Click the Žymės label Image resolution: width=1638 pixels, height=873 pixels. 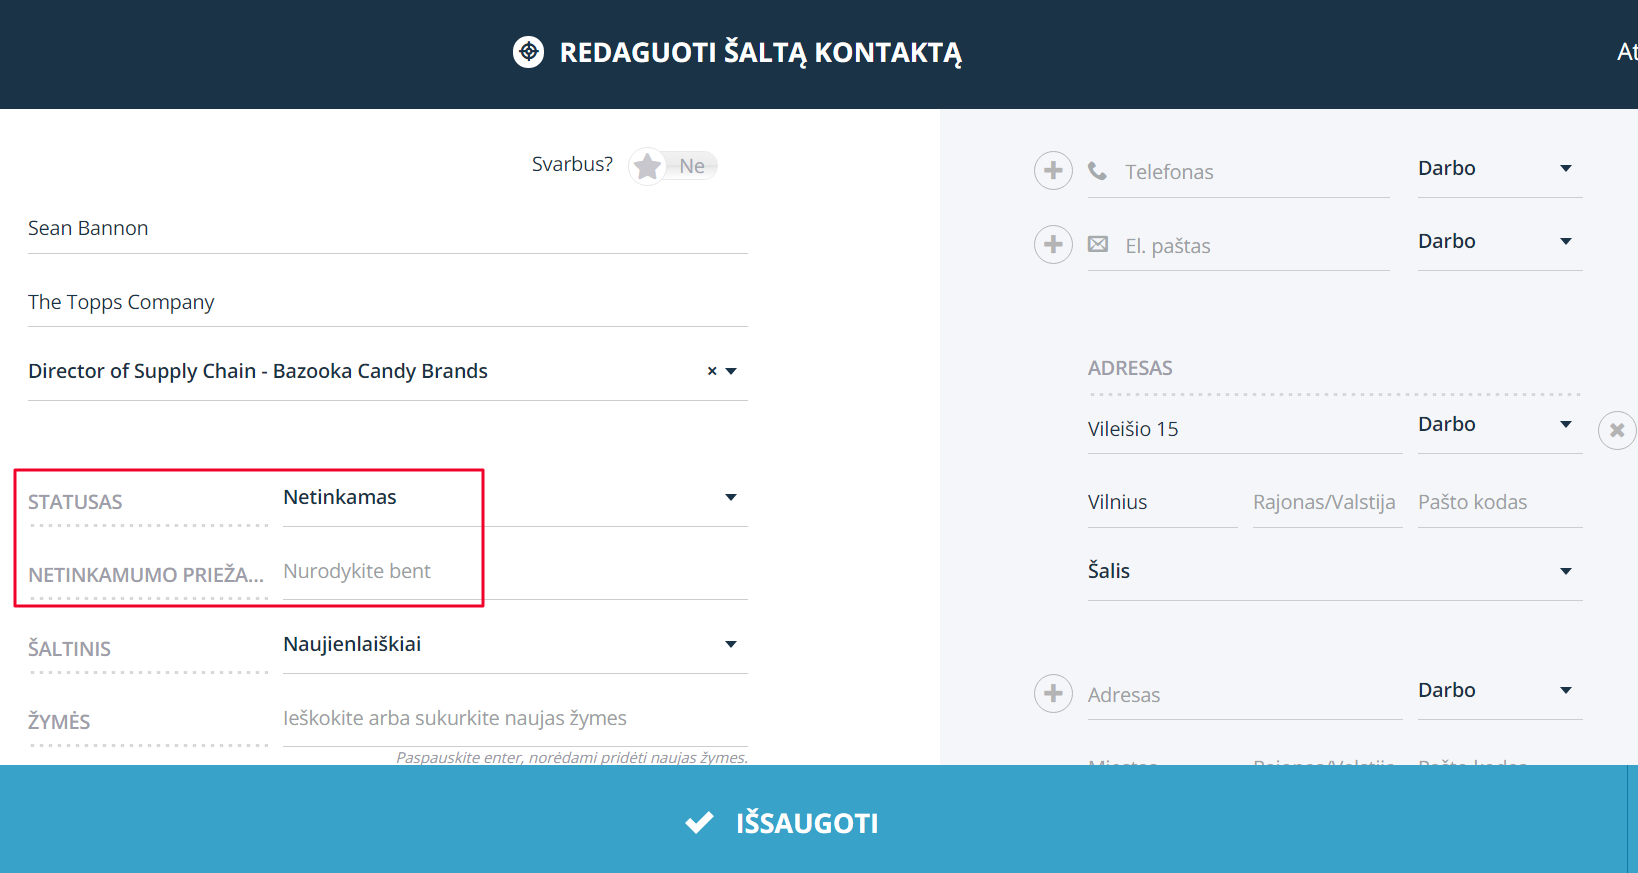pos(59,722)
